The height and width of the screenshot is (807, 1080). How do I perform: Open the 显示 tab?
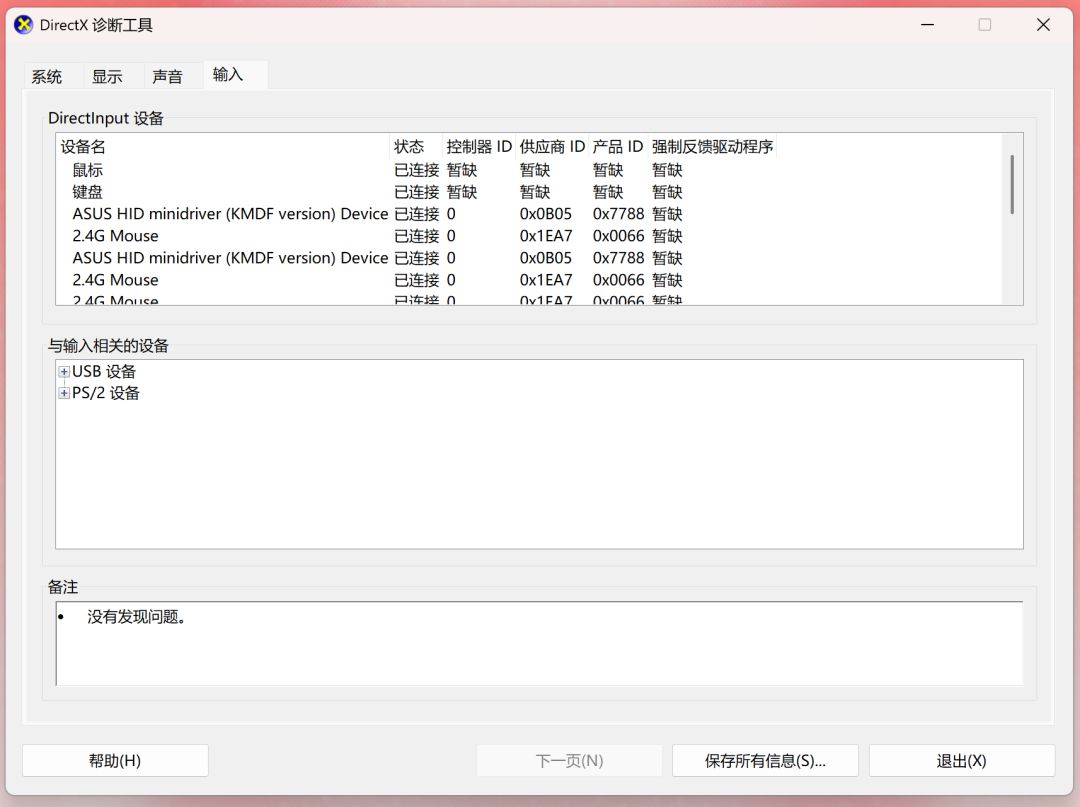coord(107,76)
